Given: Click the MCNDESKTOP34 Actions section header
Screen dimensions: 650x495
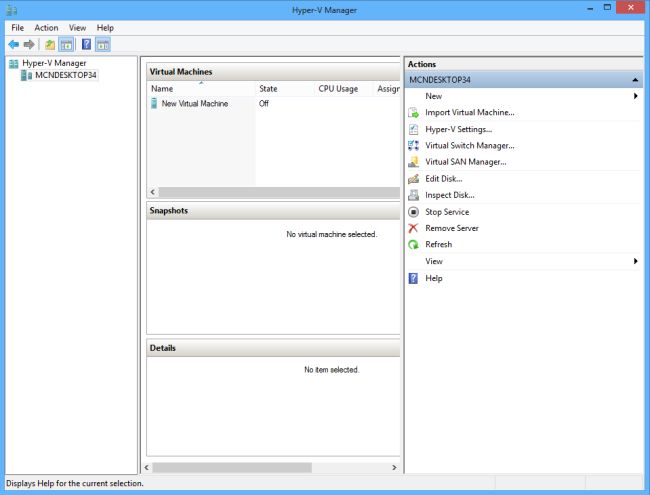Looking at the screenshot, I should point(524,80).
